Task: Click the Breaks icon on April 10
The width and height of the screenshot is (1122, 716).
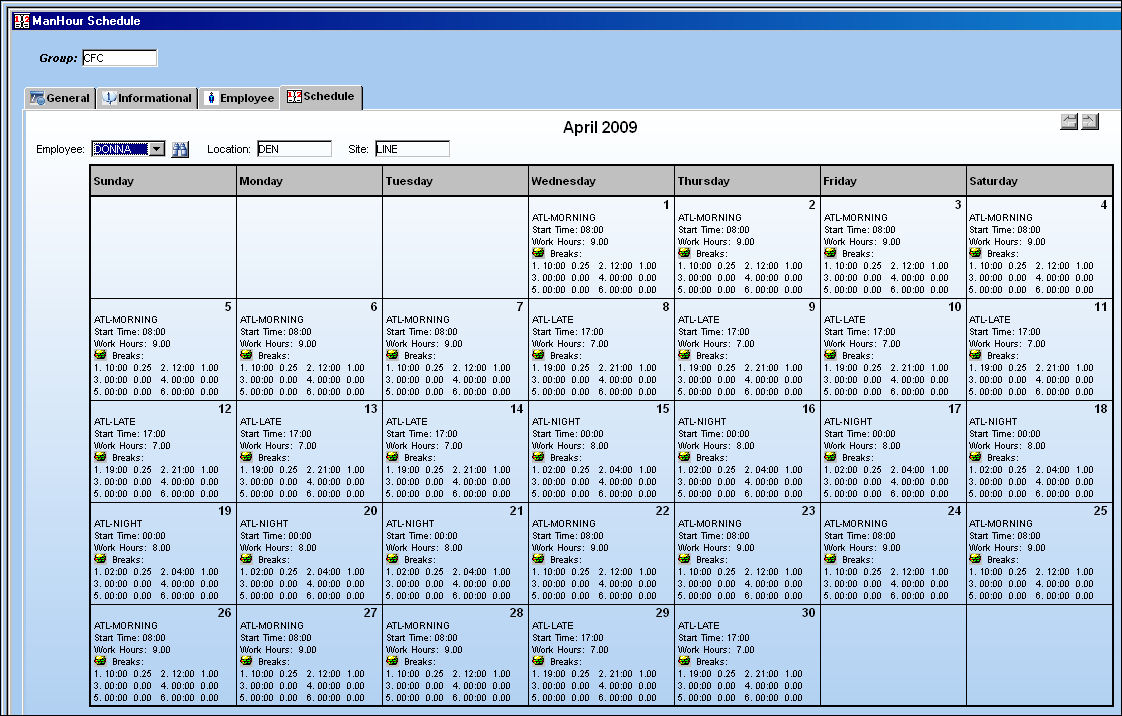Action: point(830,355)
